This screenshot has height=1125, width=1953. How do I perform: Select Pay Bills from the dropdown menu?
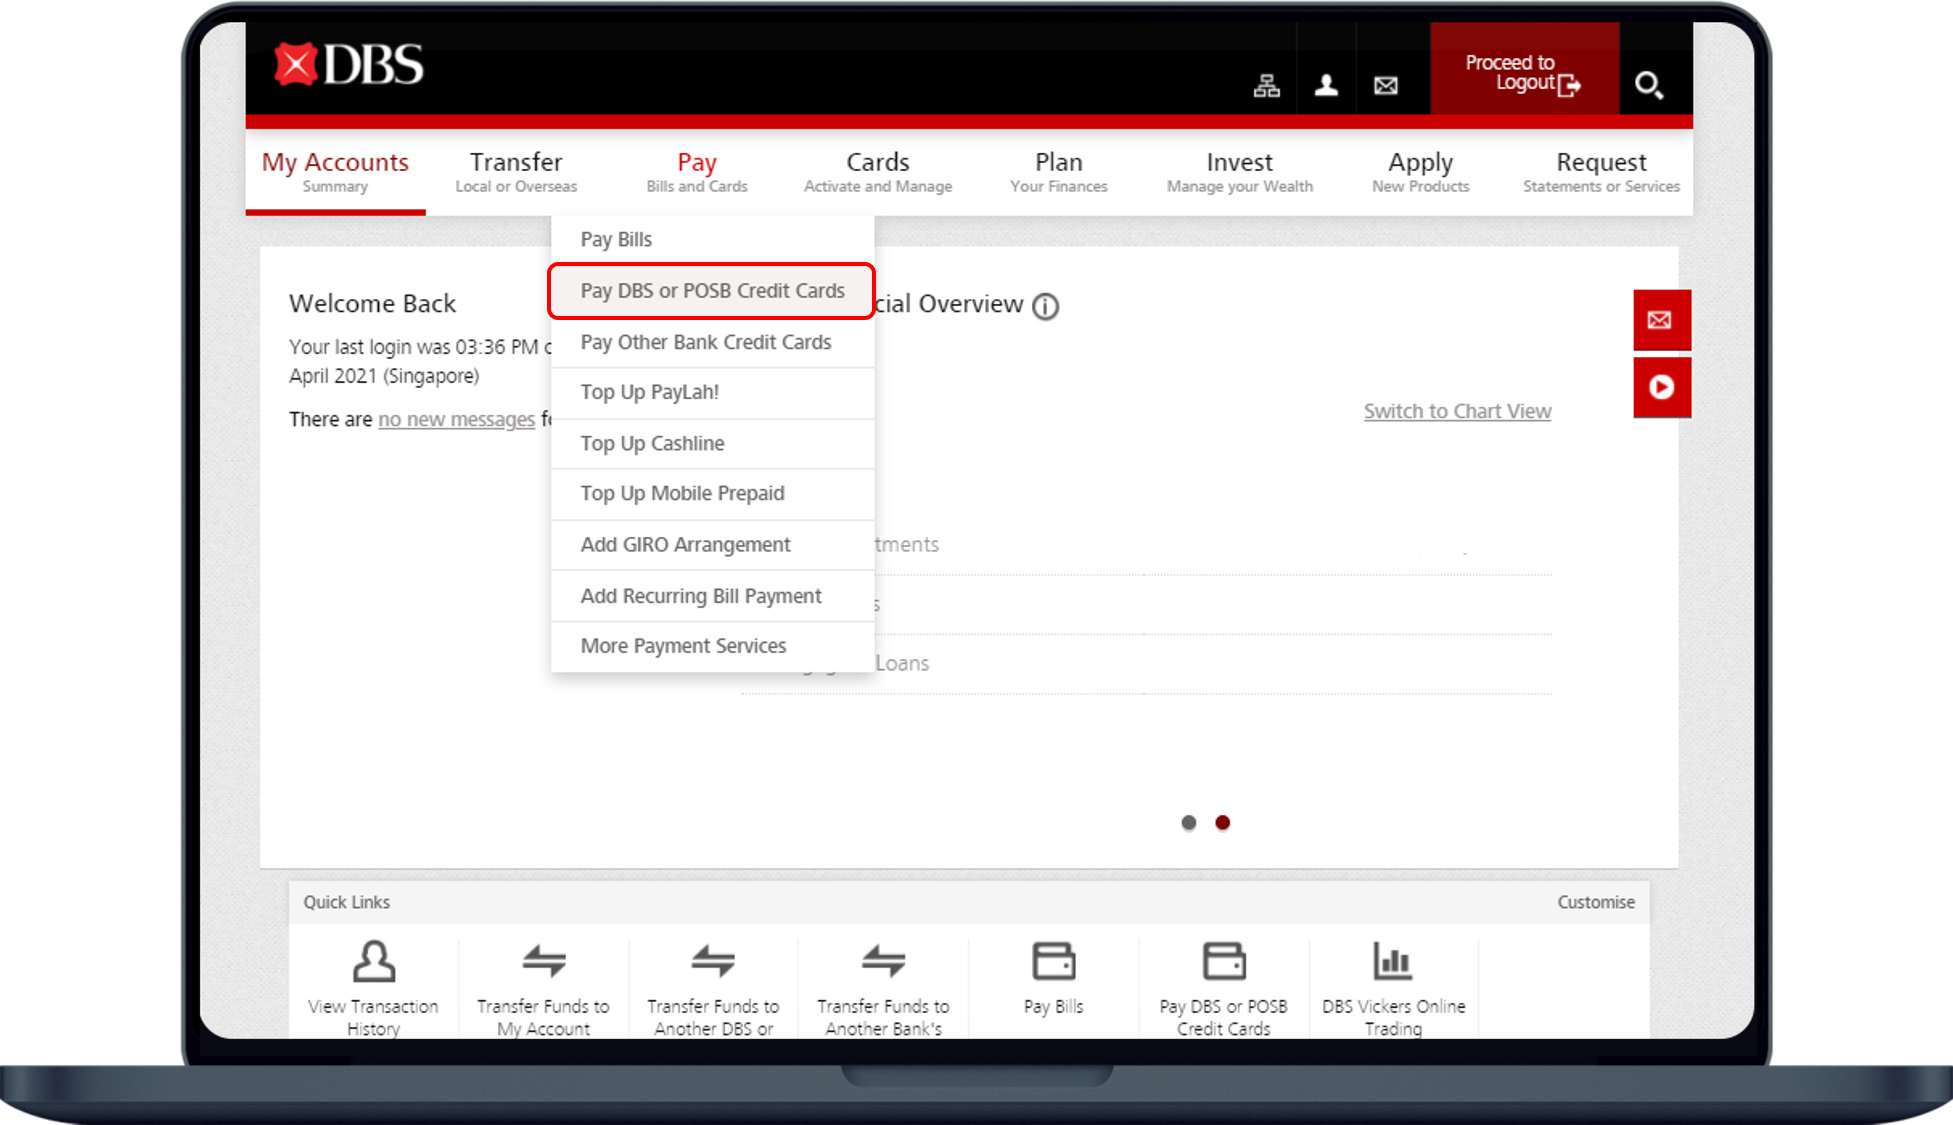point(616,239)
